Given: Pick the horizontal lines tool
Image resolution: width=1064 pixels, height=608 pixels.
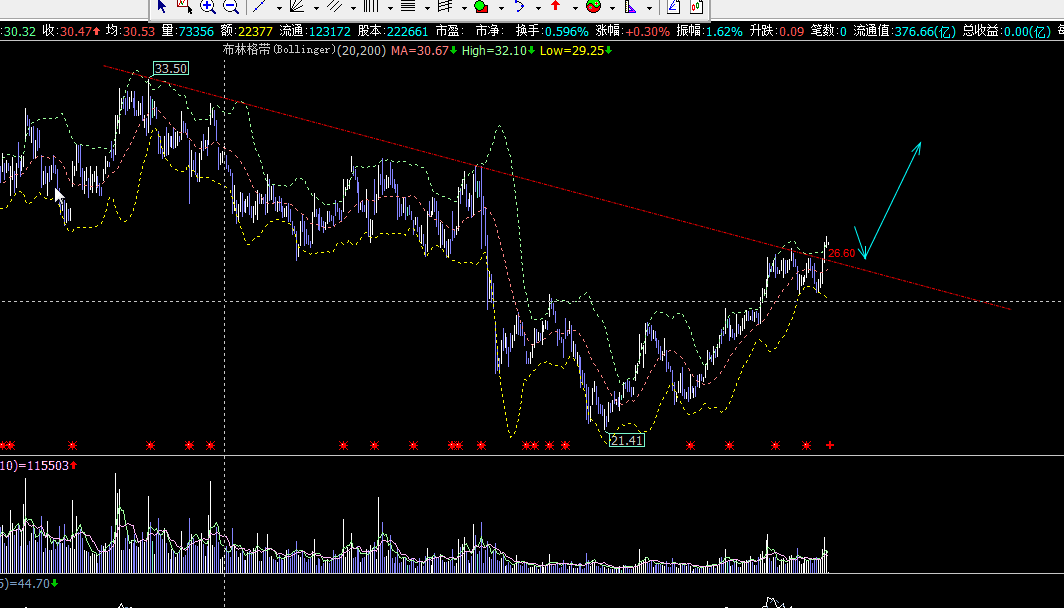Looking at the screenshot, I should point(408,7).
